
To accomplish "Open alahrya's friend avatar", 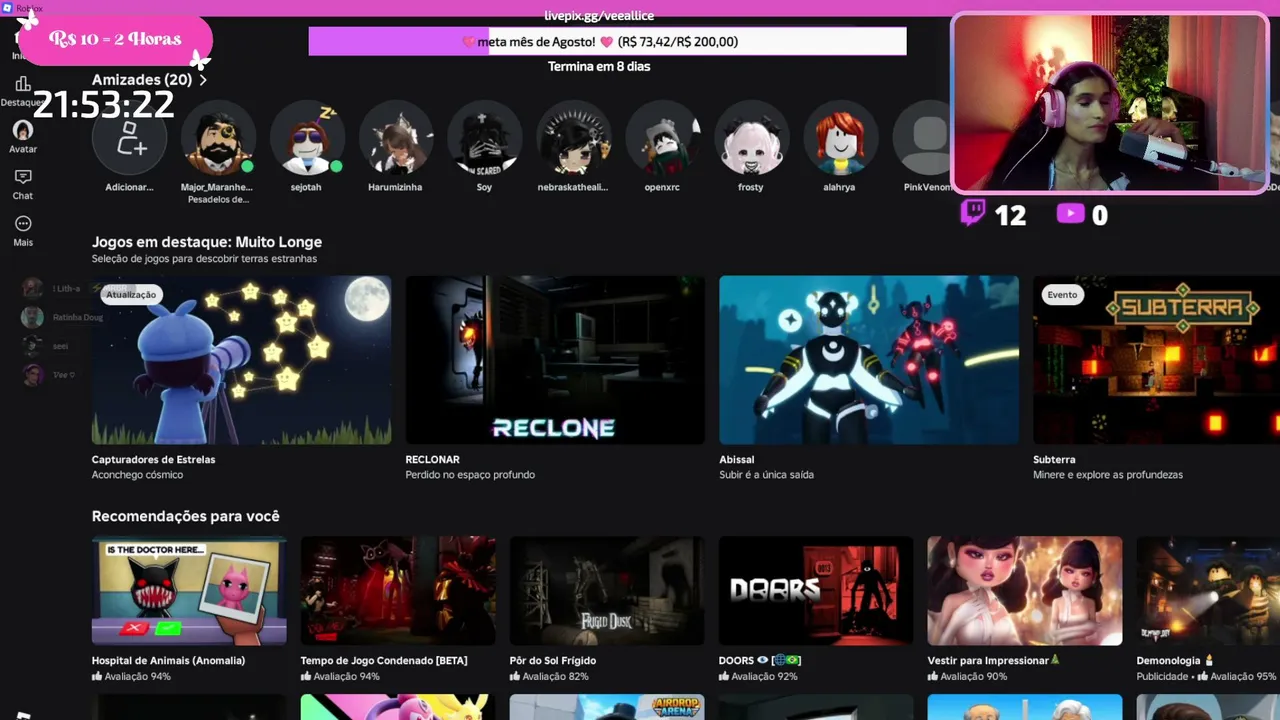I will coord(840,138).
